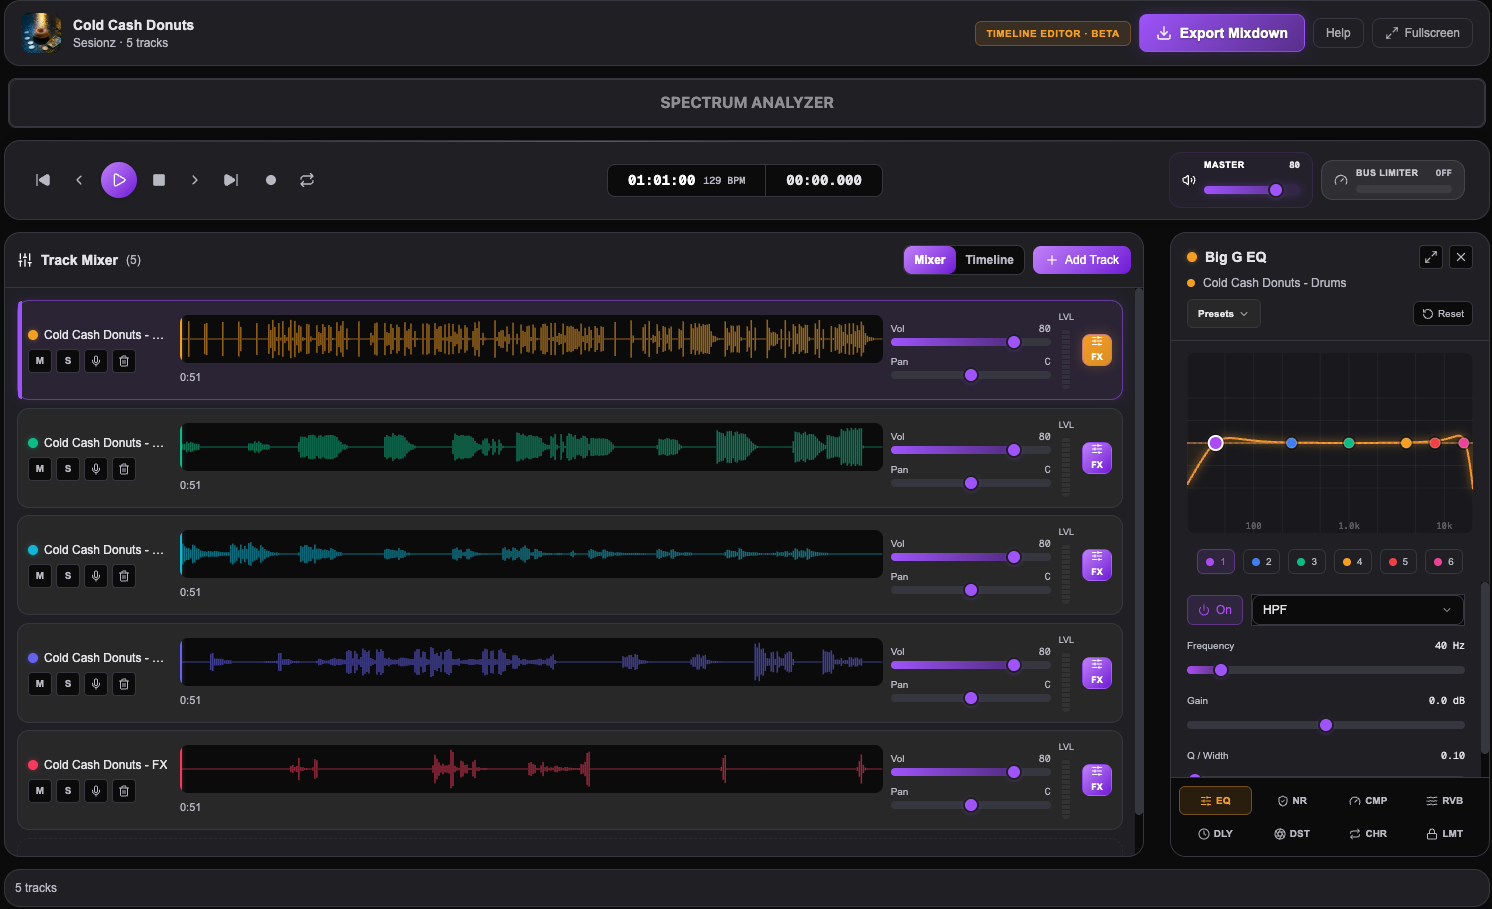
Task: Skip to start of project
Action: pos(43,180)
